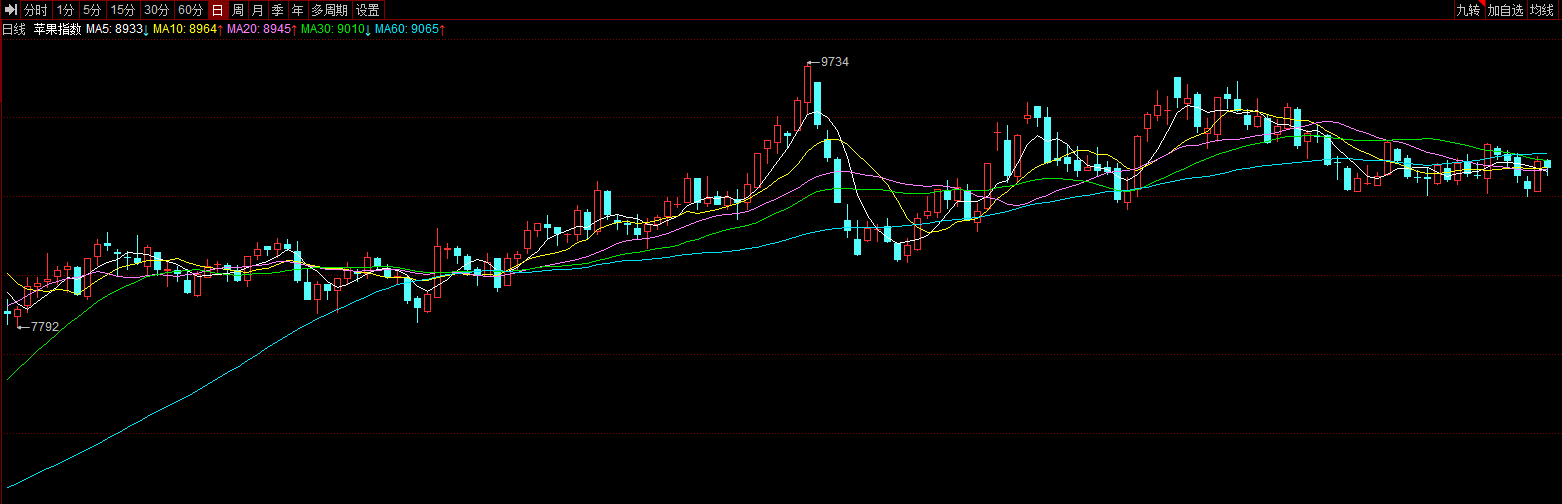The width and height of the screenshot is (1562, 504).
Task: Select the 5分 period tab
Action: (x=93, y=10)
